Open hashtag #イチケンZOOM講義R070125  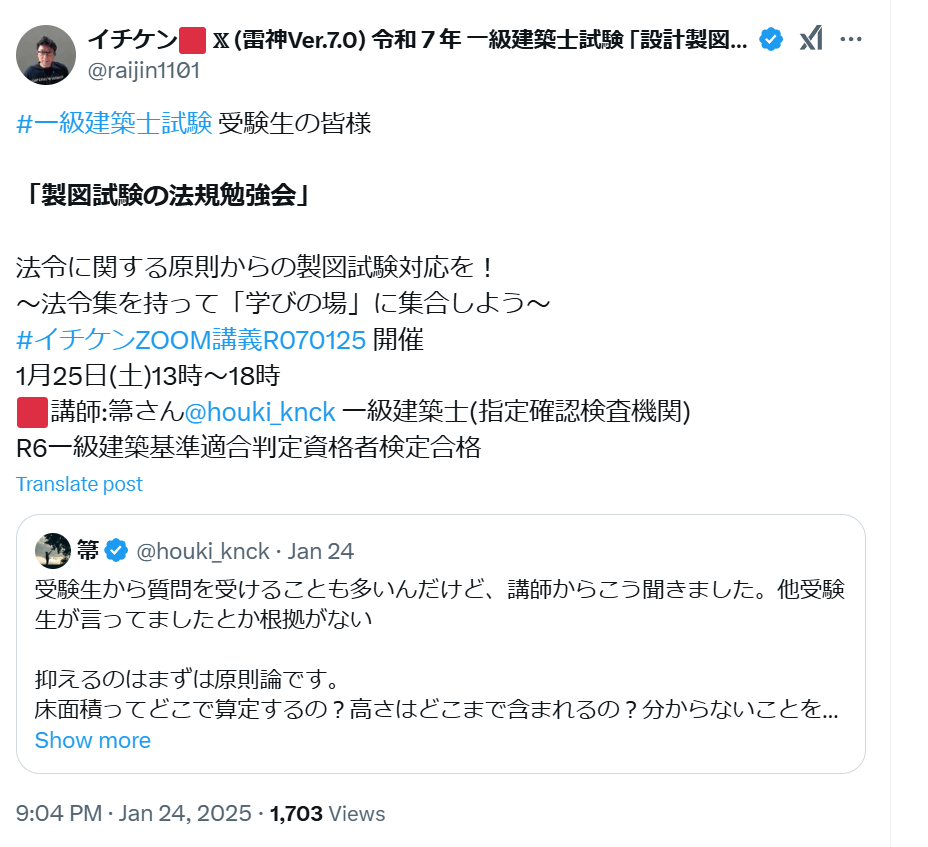(191, 340)
